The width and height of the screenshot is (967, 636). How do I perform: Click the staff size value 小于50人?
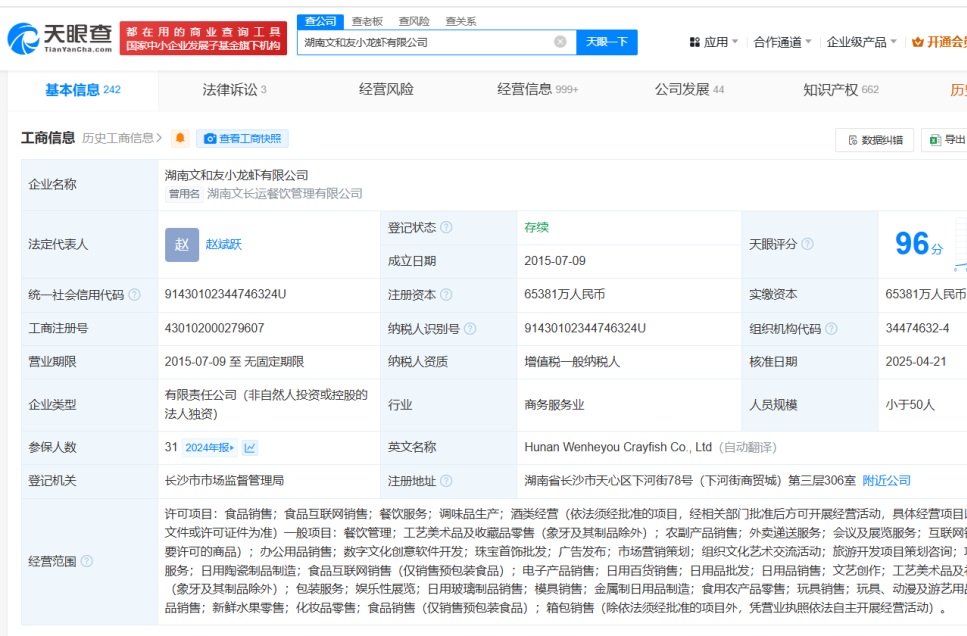[x=910, y=405]
